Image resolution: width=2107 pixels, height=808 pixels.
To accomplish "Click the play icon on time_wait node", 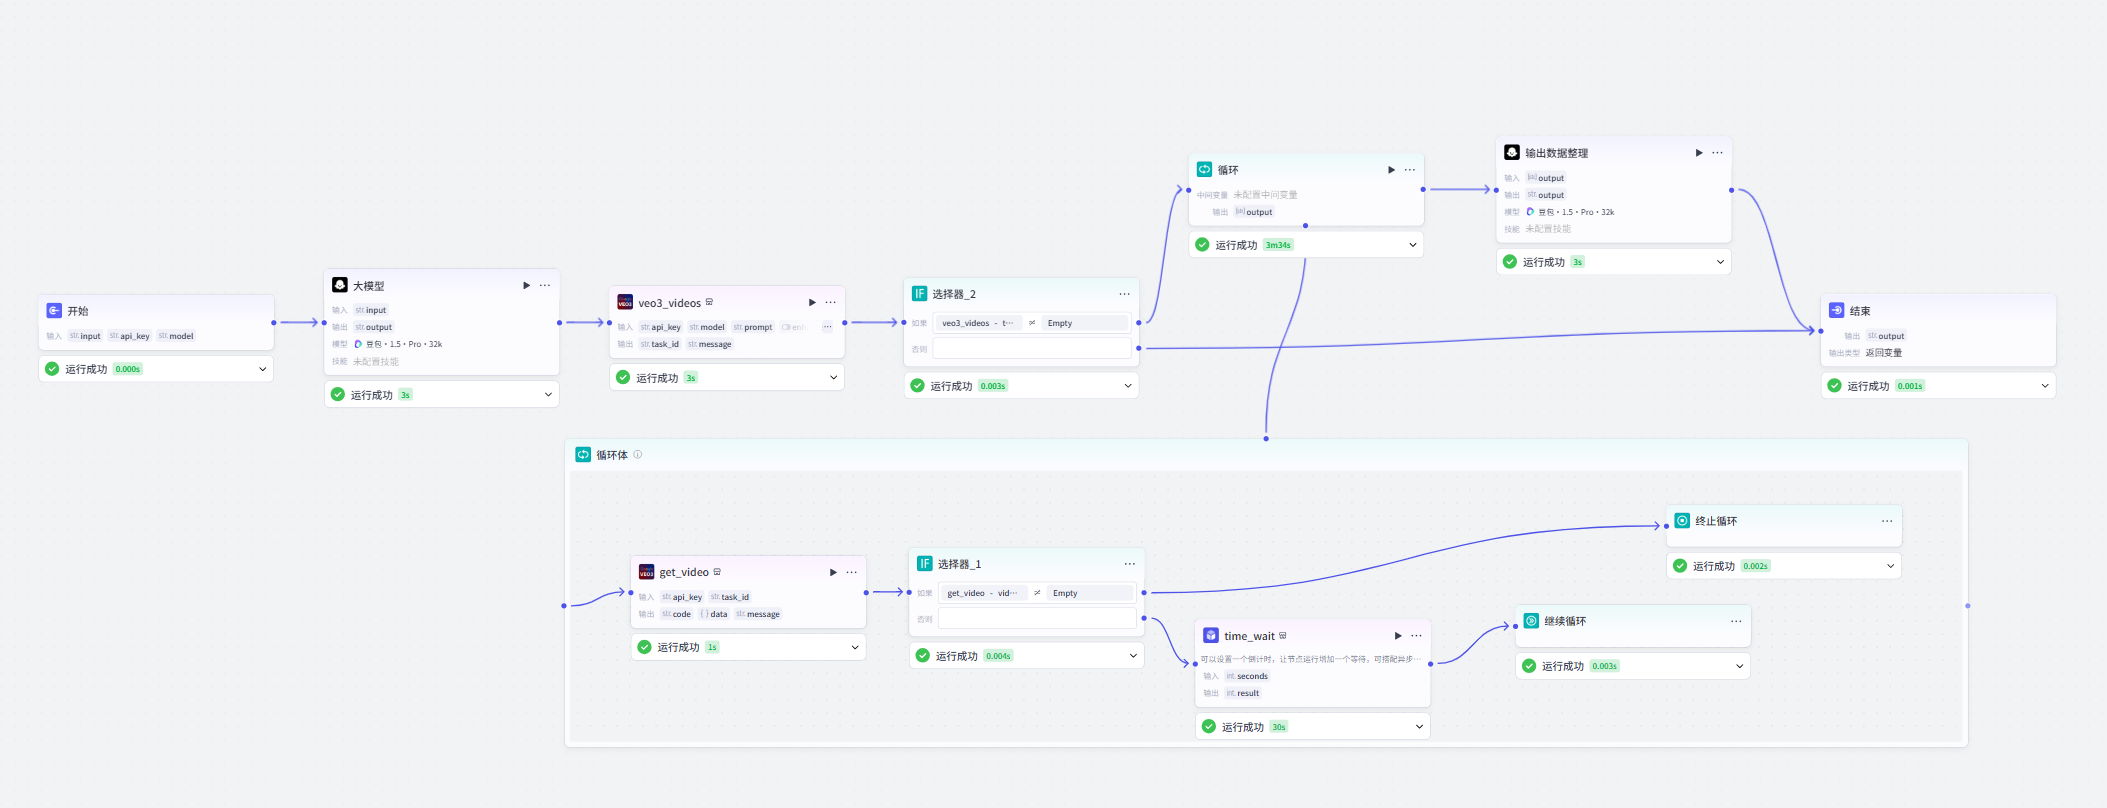I will pyautogui.click(x=1398, y=636).
